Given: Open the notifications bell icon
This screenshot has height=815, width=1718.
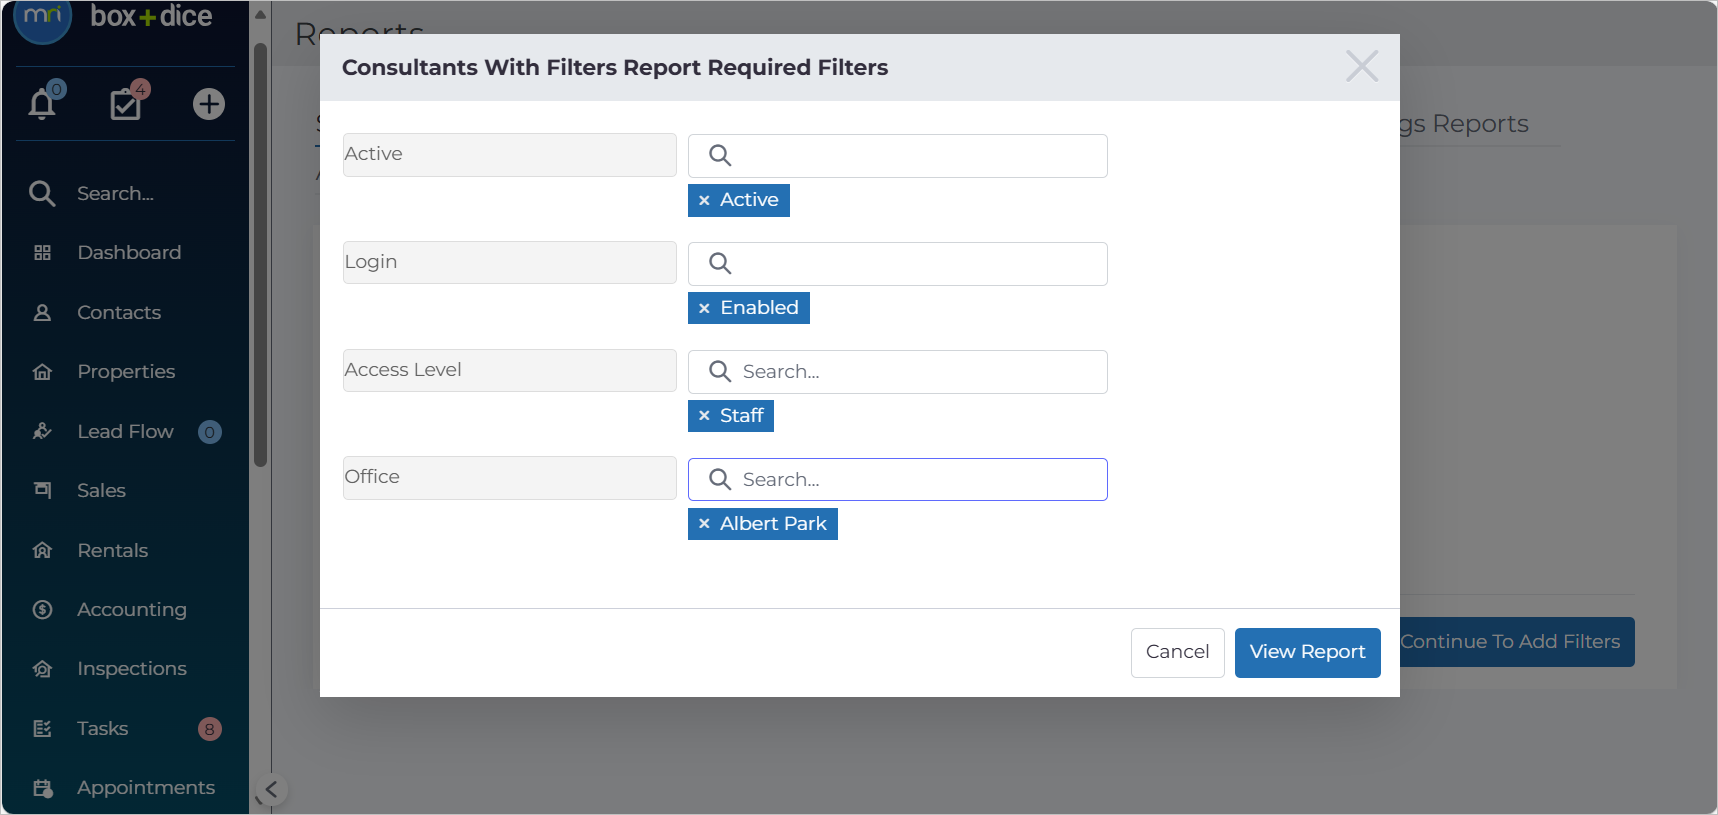Looking at the screenshot, I should pos(42,104).
